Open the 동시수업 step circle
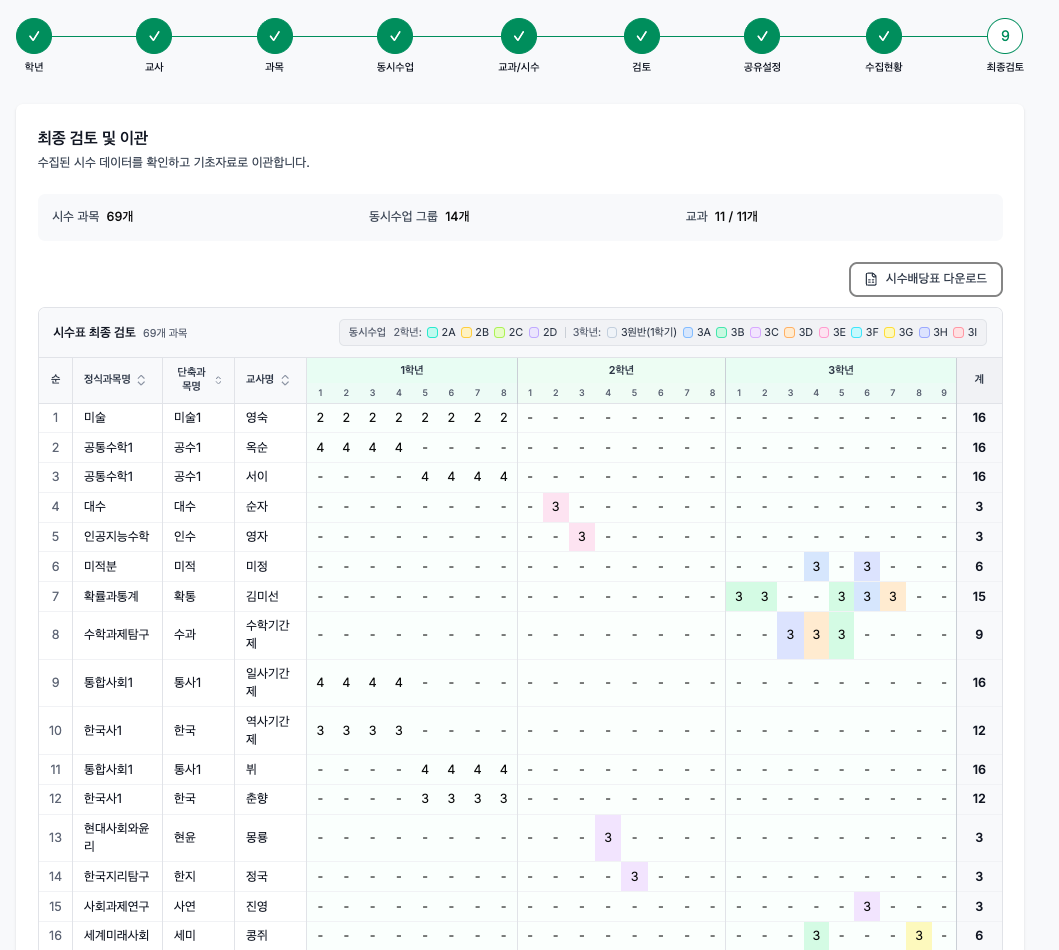This screenshot has height=950, width=1059. 395,36
